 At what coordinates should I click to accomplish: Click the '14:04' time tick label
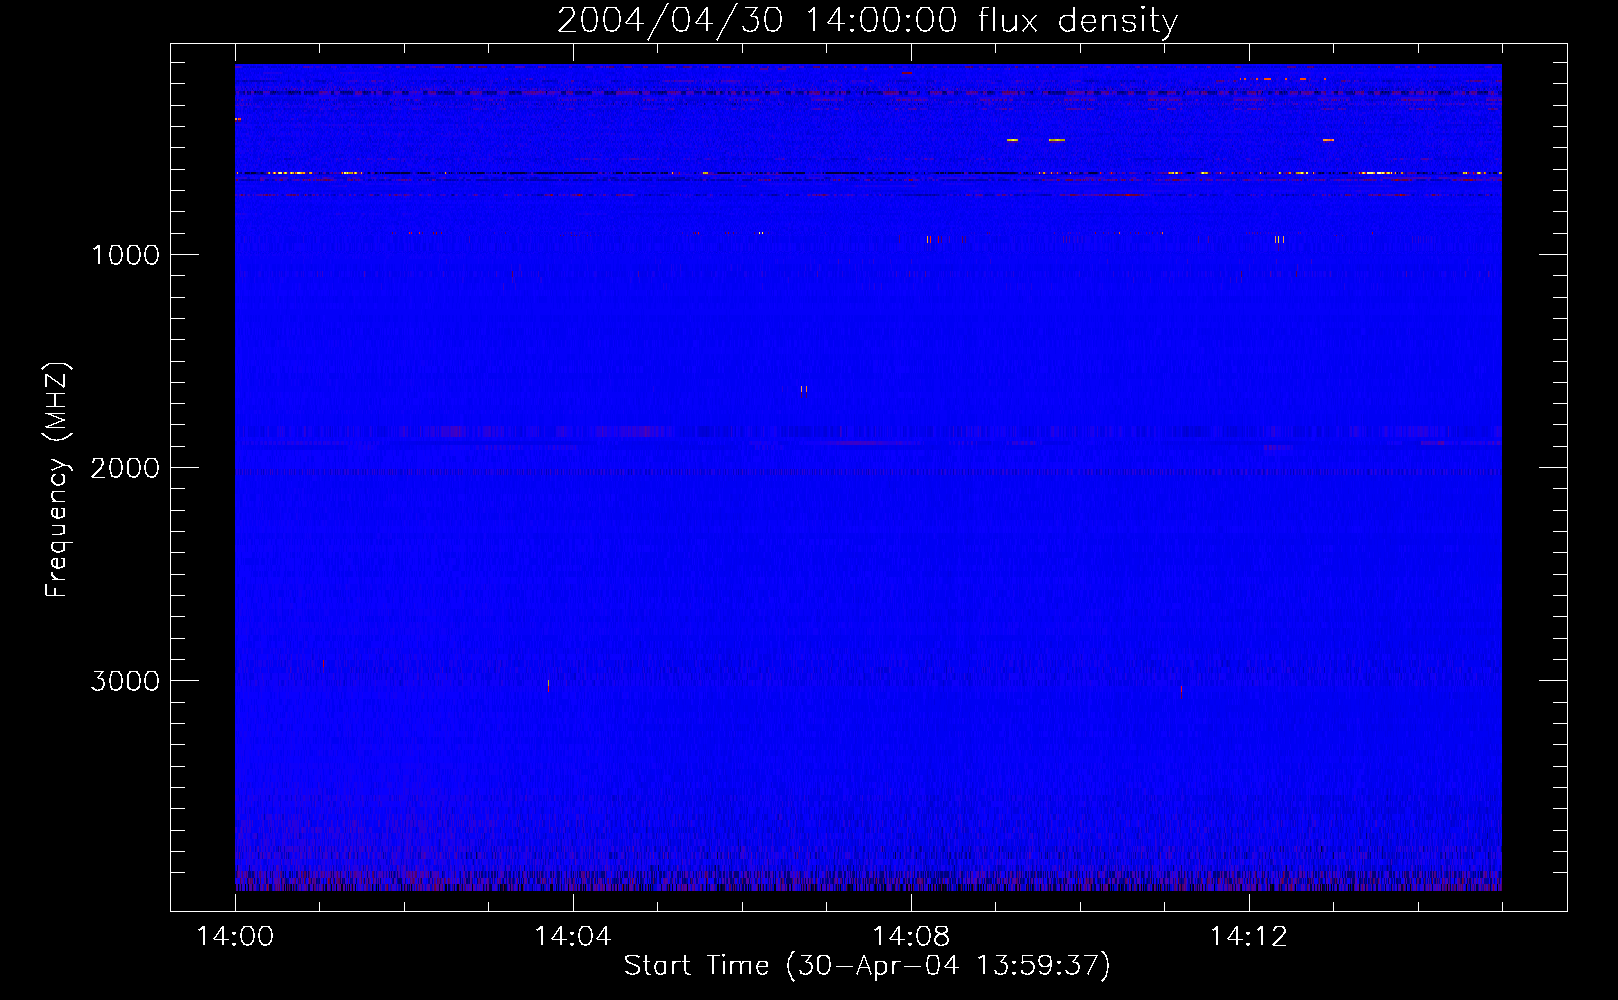pos(573,937)
